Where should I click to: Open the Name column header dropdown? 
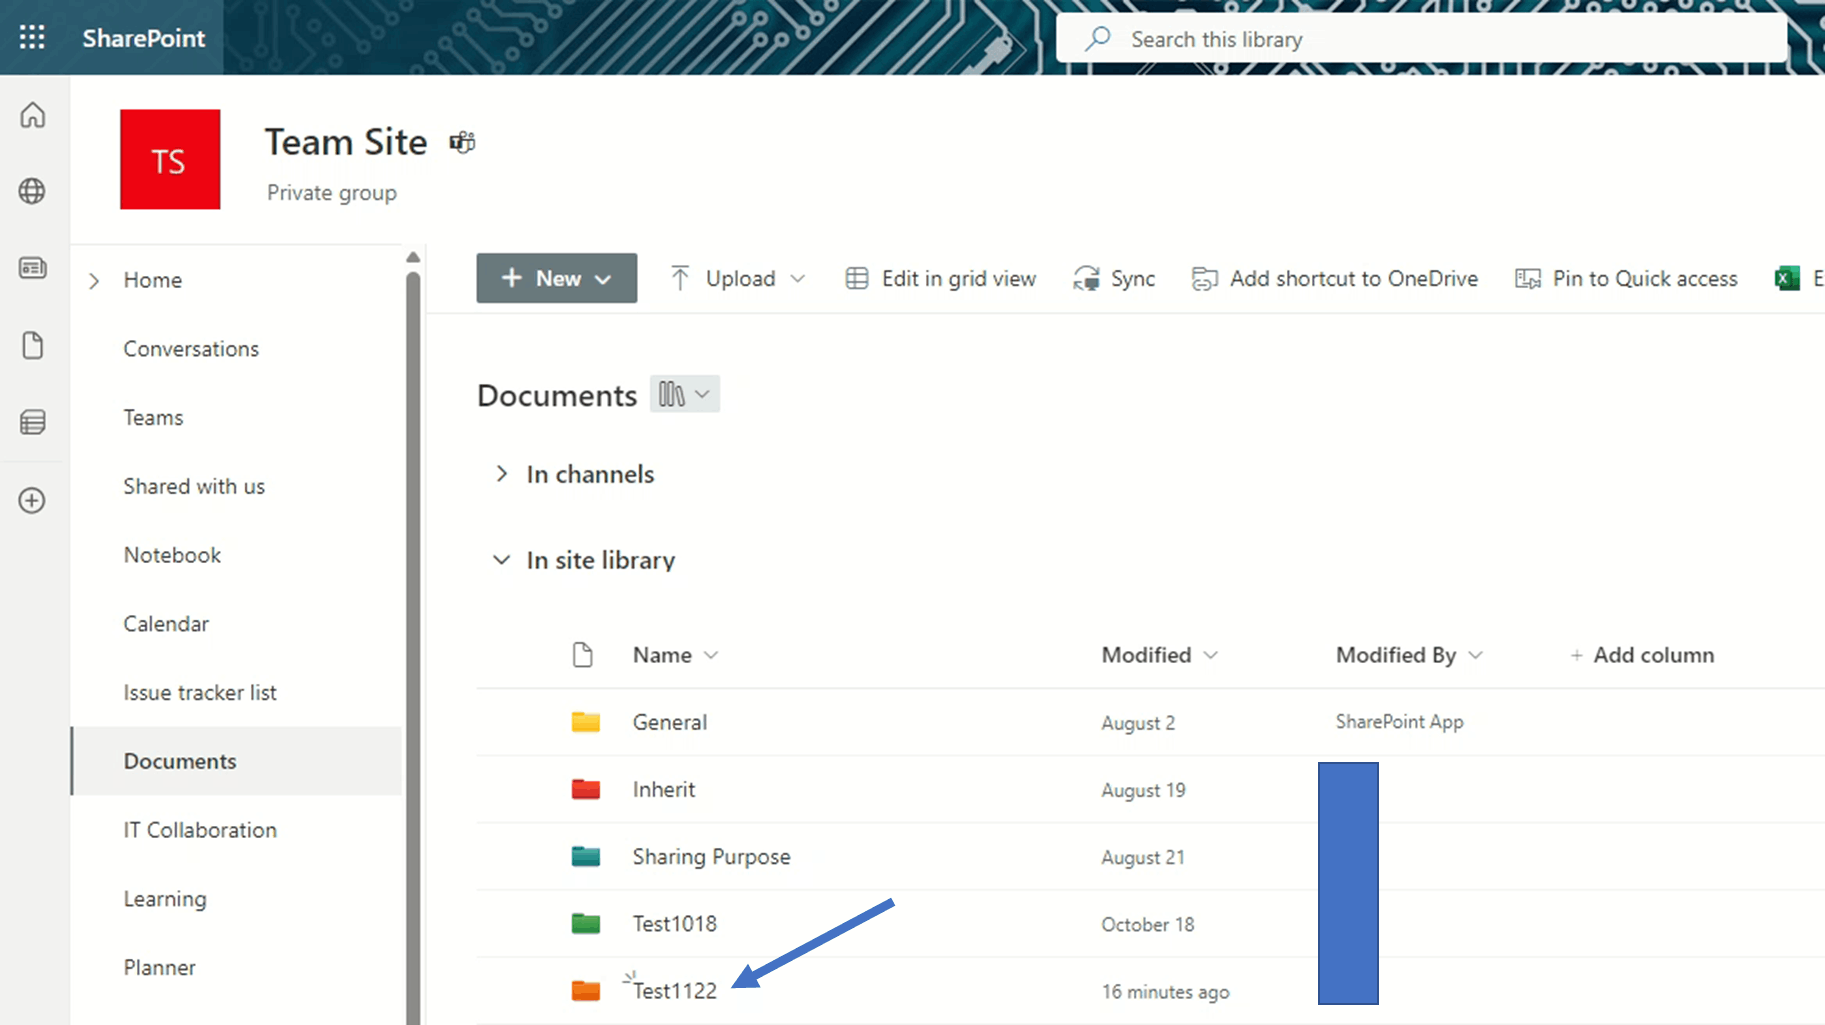point(675,655)
